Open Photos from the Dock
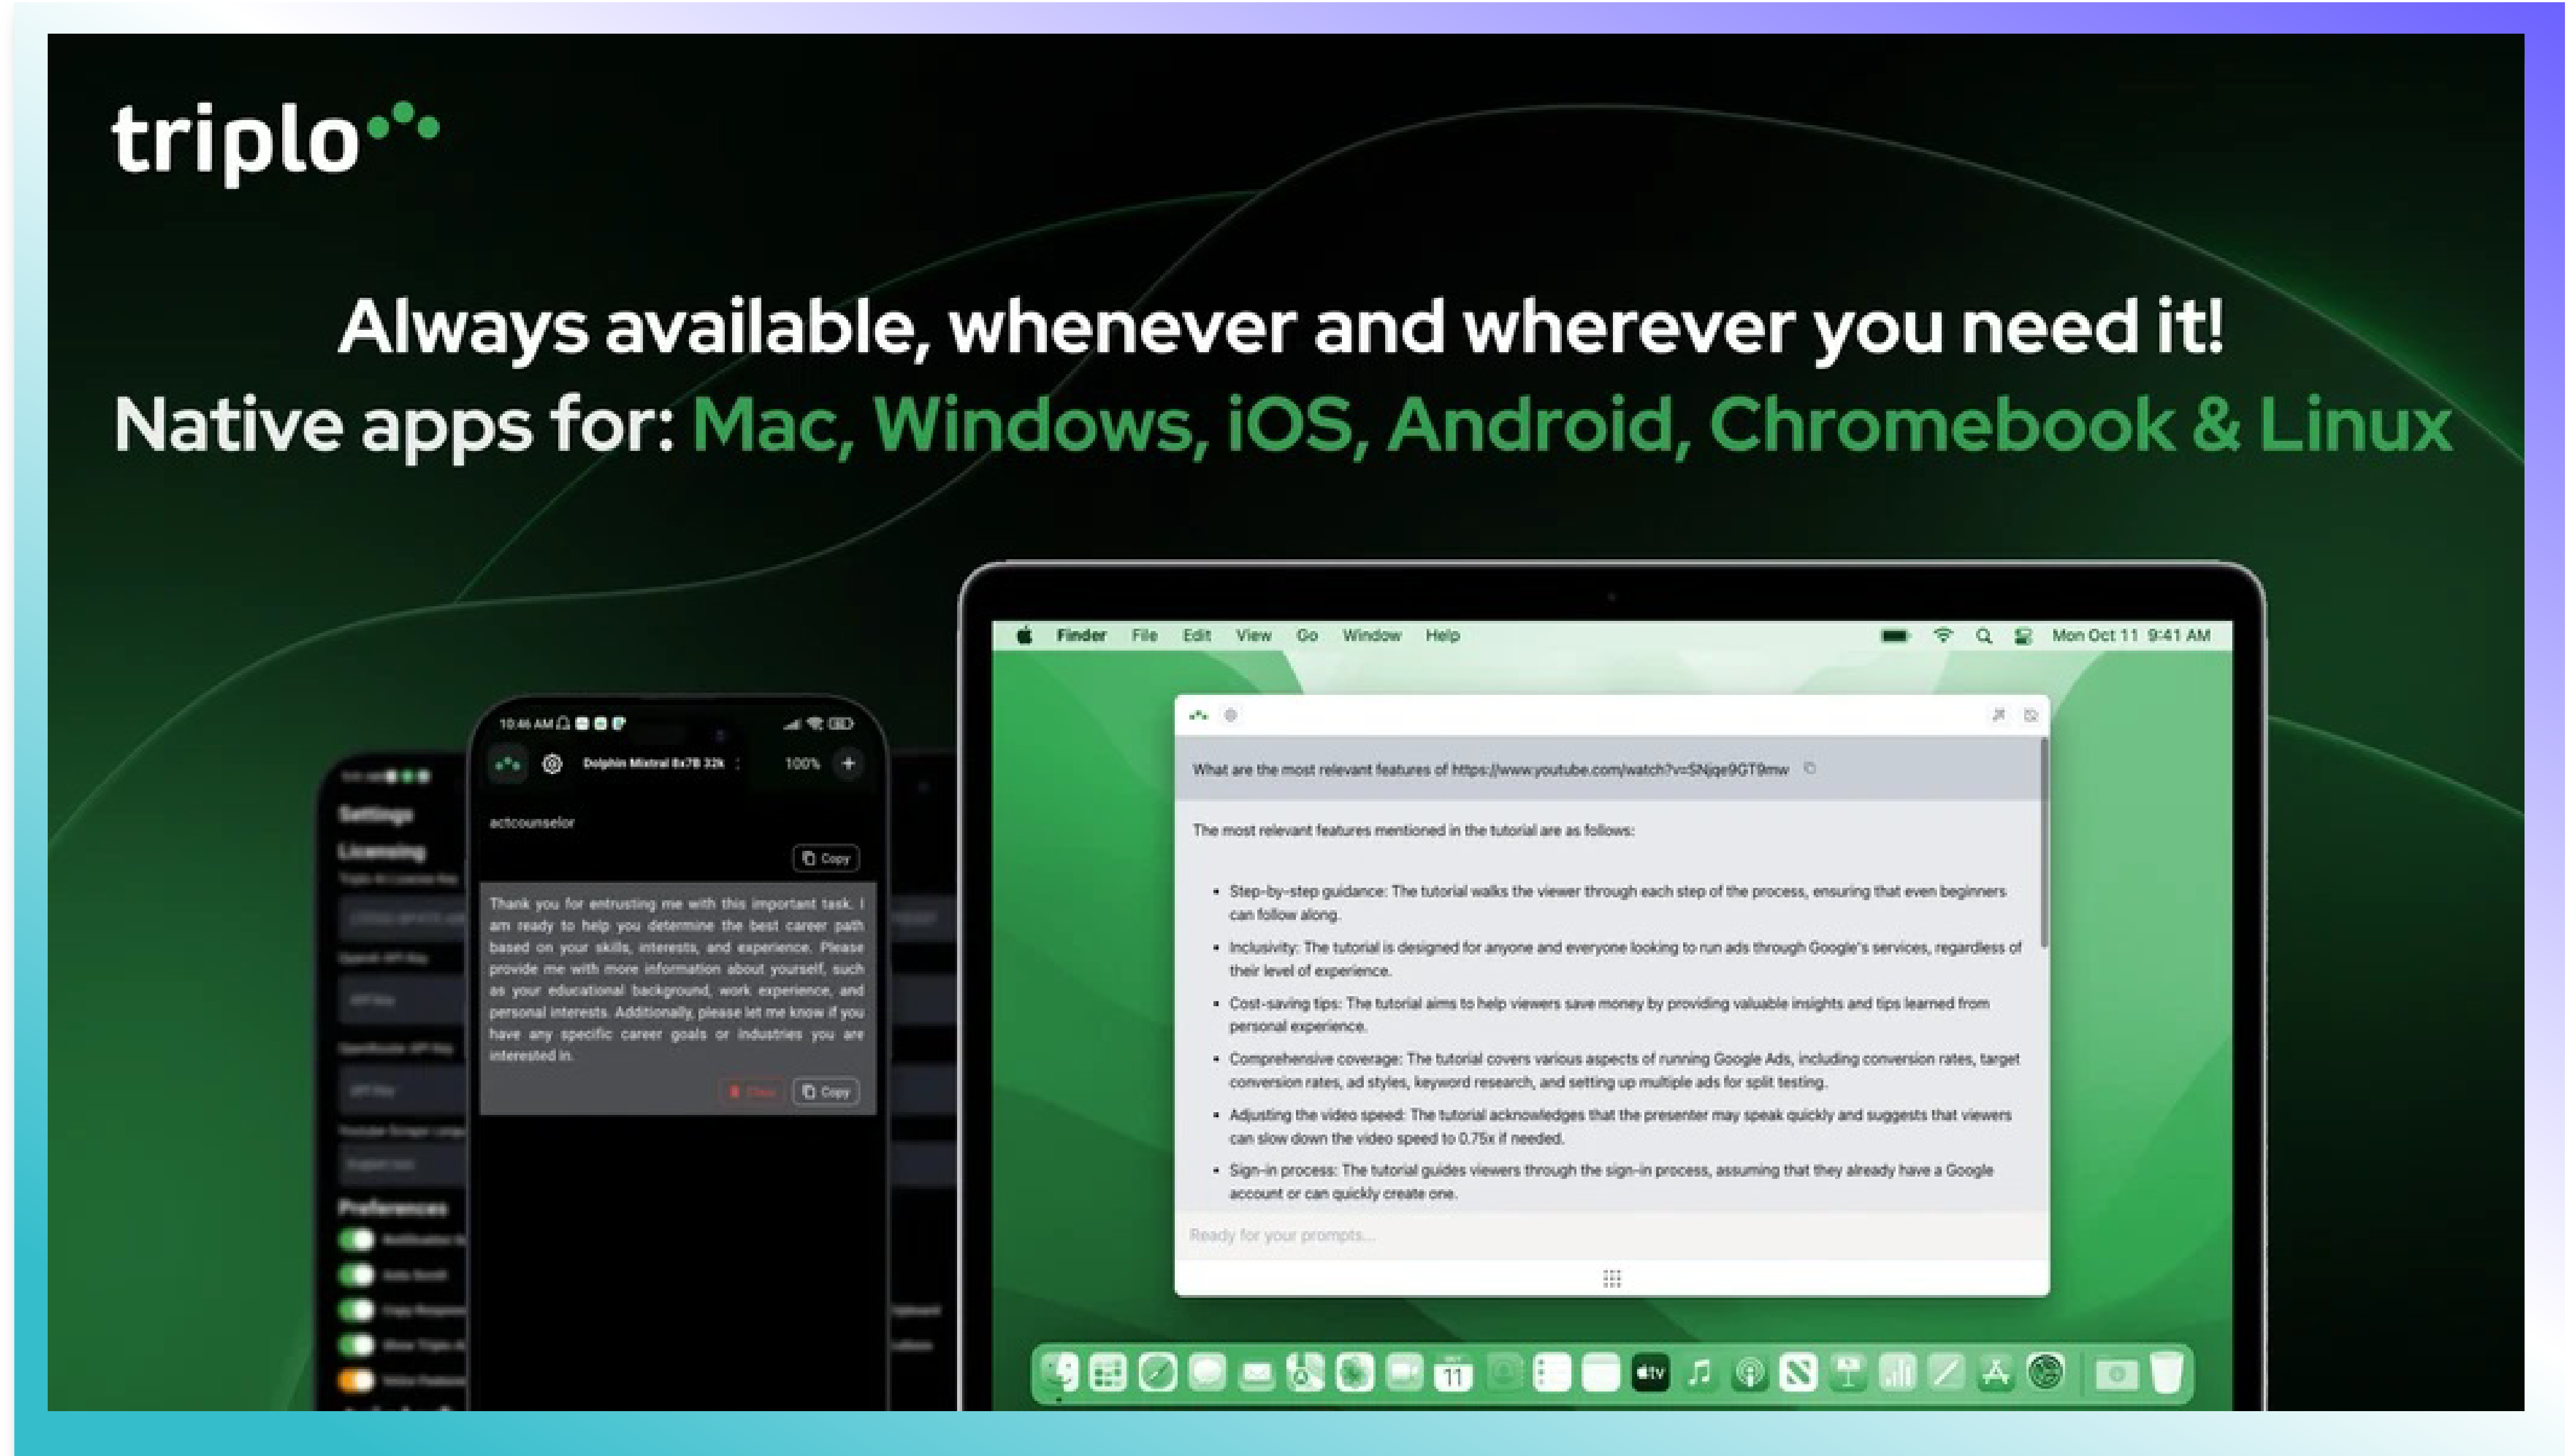This screenshot has height=1456, width=2570. coord(1354,1373)
